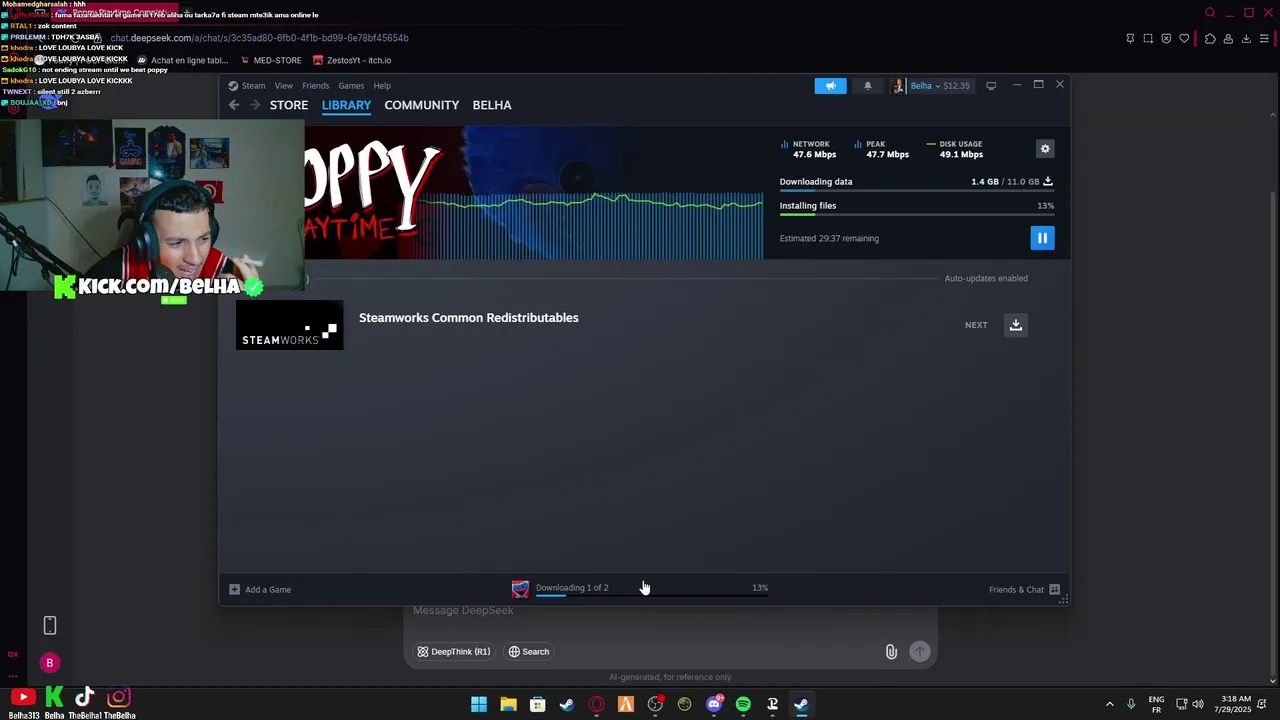Image resolution: width=1280 pixels, height=720 pixels.
Task: Open File Explorer from taskbar
Action: click(x=508, y=705)
